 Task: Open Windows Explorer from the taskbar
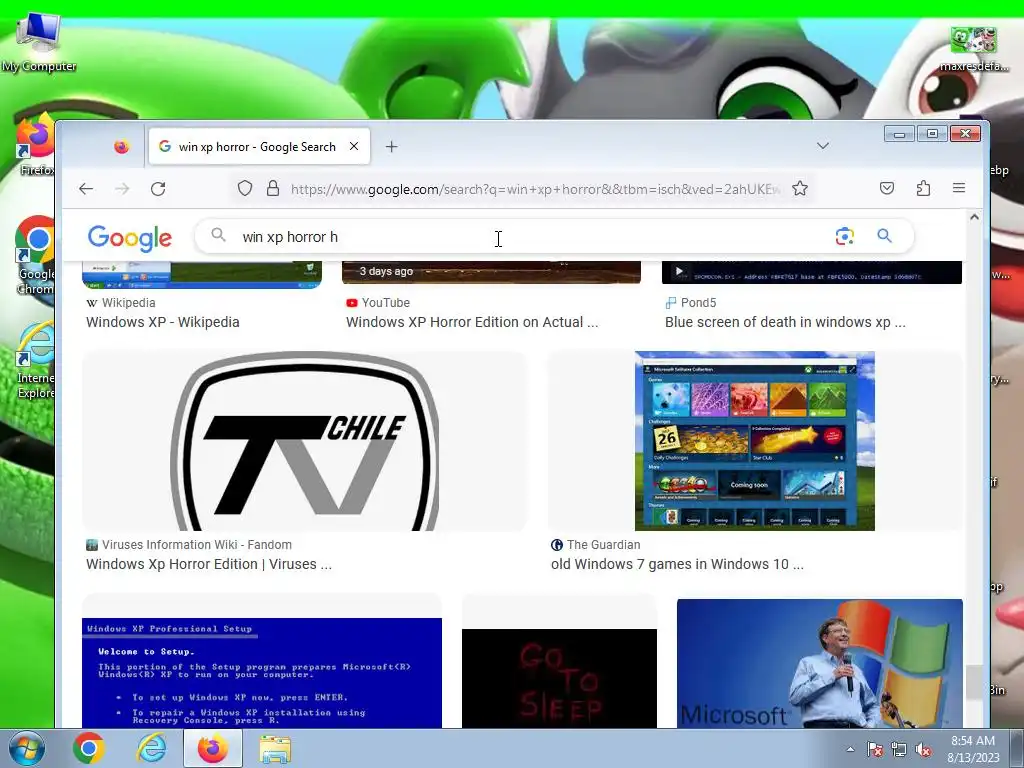pyautogui.click(x=275, y=748)
